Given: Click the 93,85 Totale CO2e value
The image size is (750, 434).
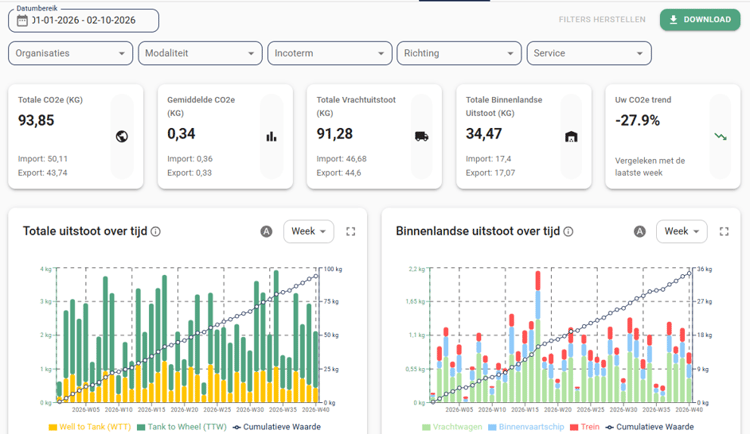Looking at the screenshot, I should click(36, 121).
